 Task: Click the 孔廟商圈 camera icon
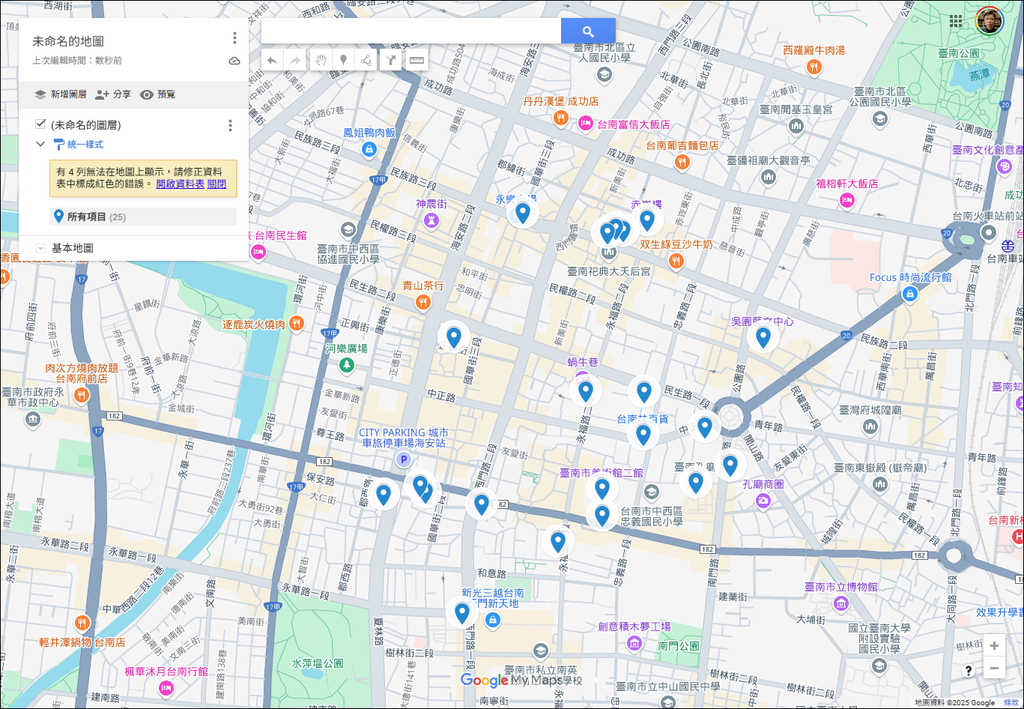763,501
